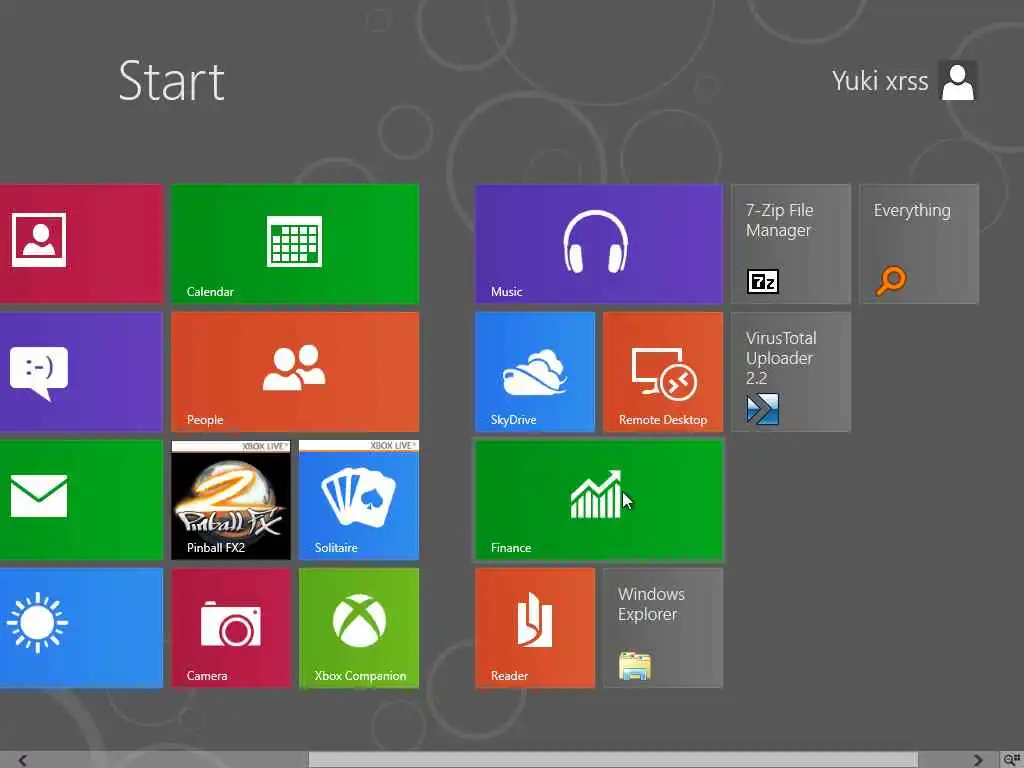Image resolution: width=1024 pixels, height=768 pixels.
Task: Click the horizontal scrollbar thumb
Action: (613, 760)
